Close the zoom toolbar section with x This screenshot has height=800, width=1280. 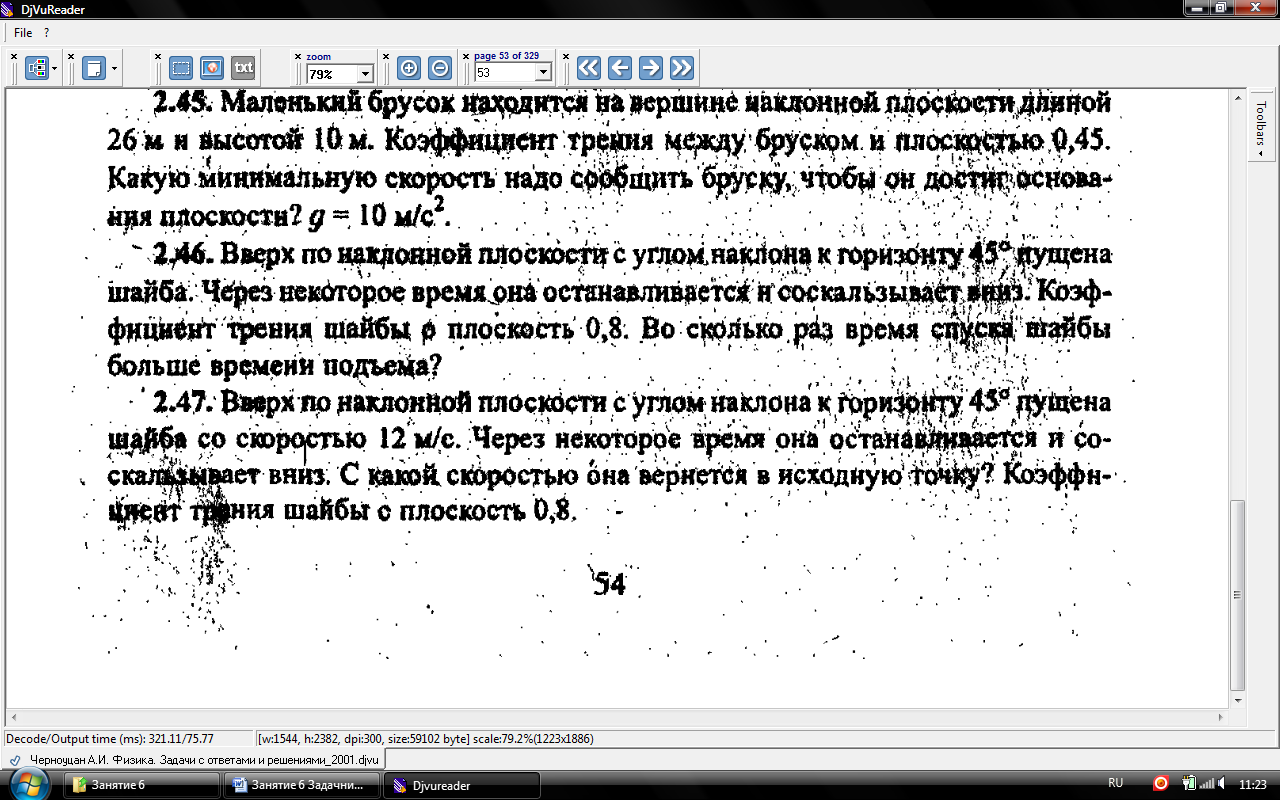(298, 57)
